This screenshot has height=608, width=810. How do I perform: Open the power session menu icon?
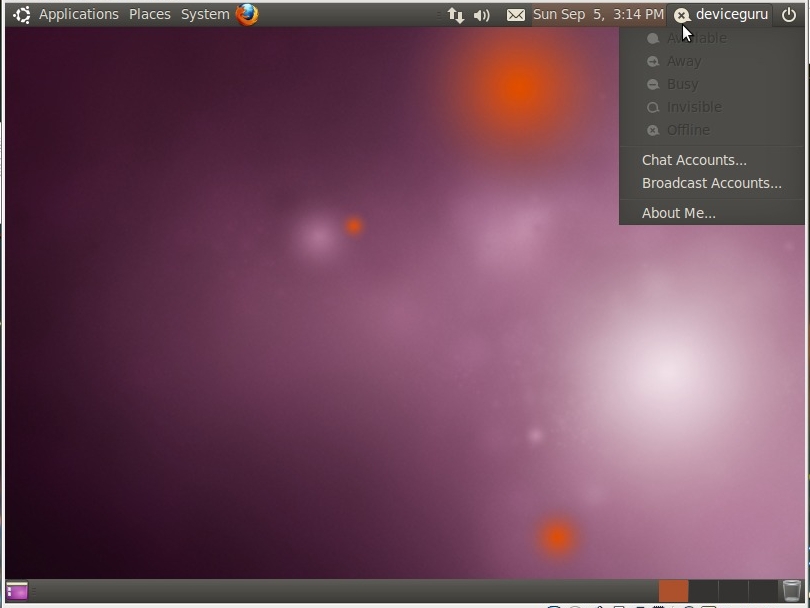click(x=789, y=14)
